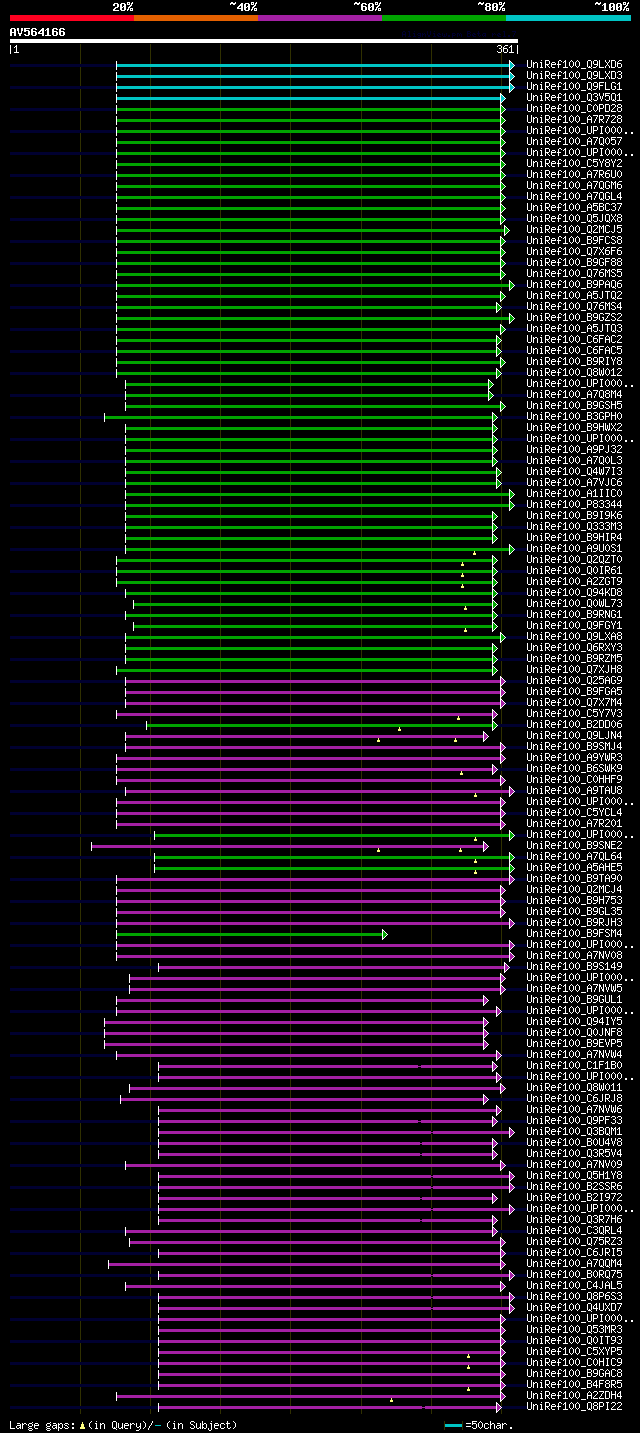Select the UniRef100_B9S149 label
Screen dimensions: 640x1433
pos(574,967)
